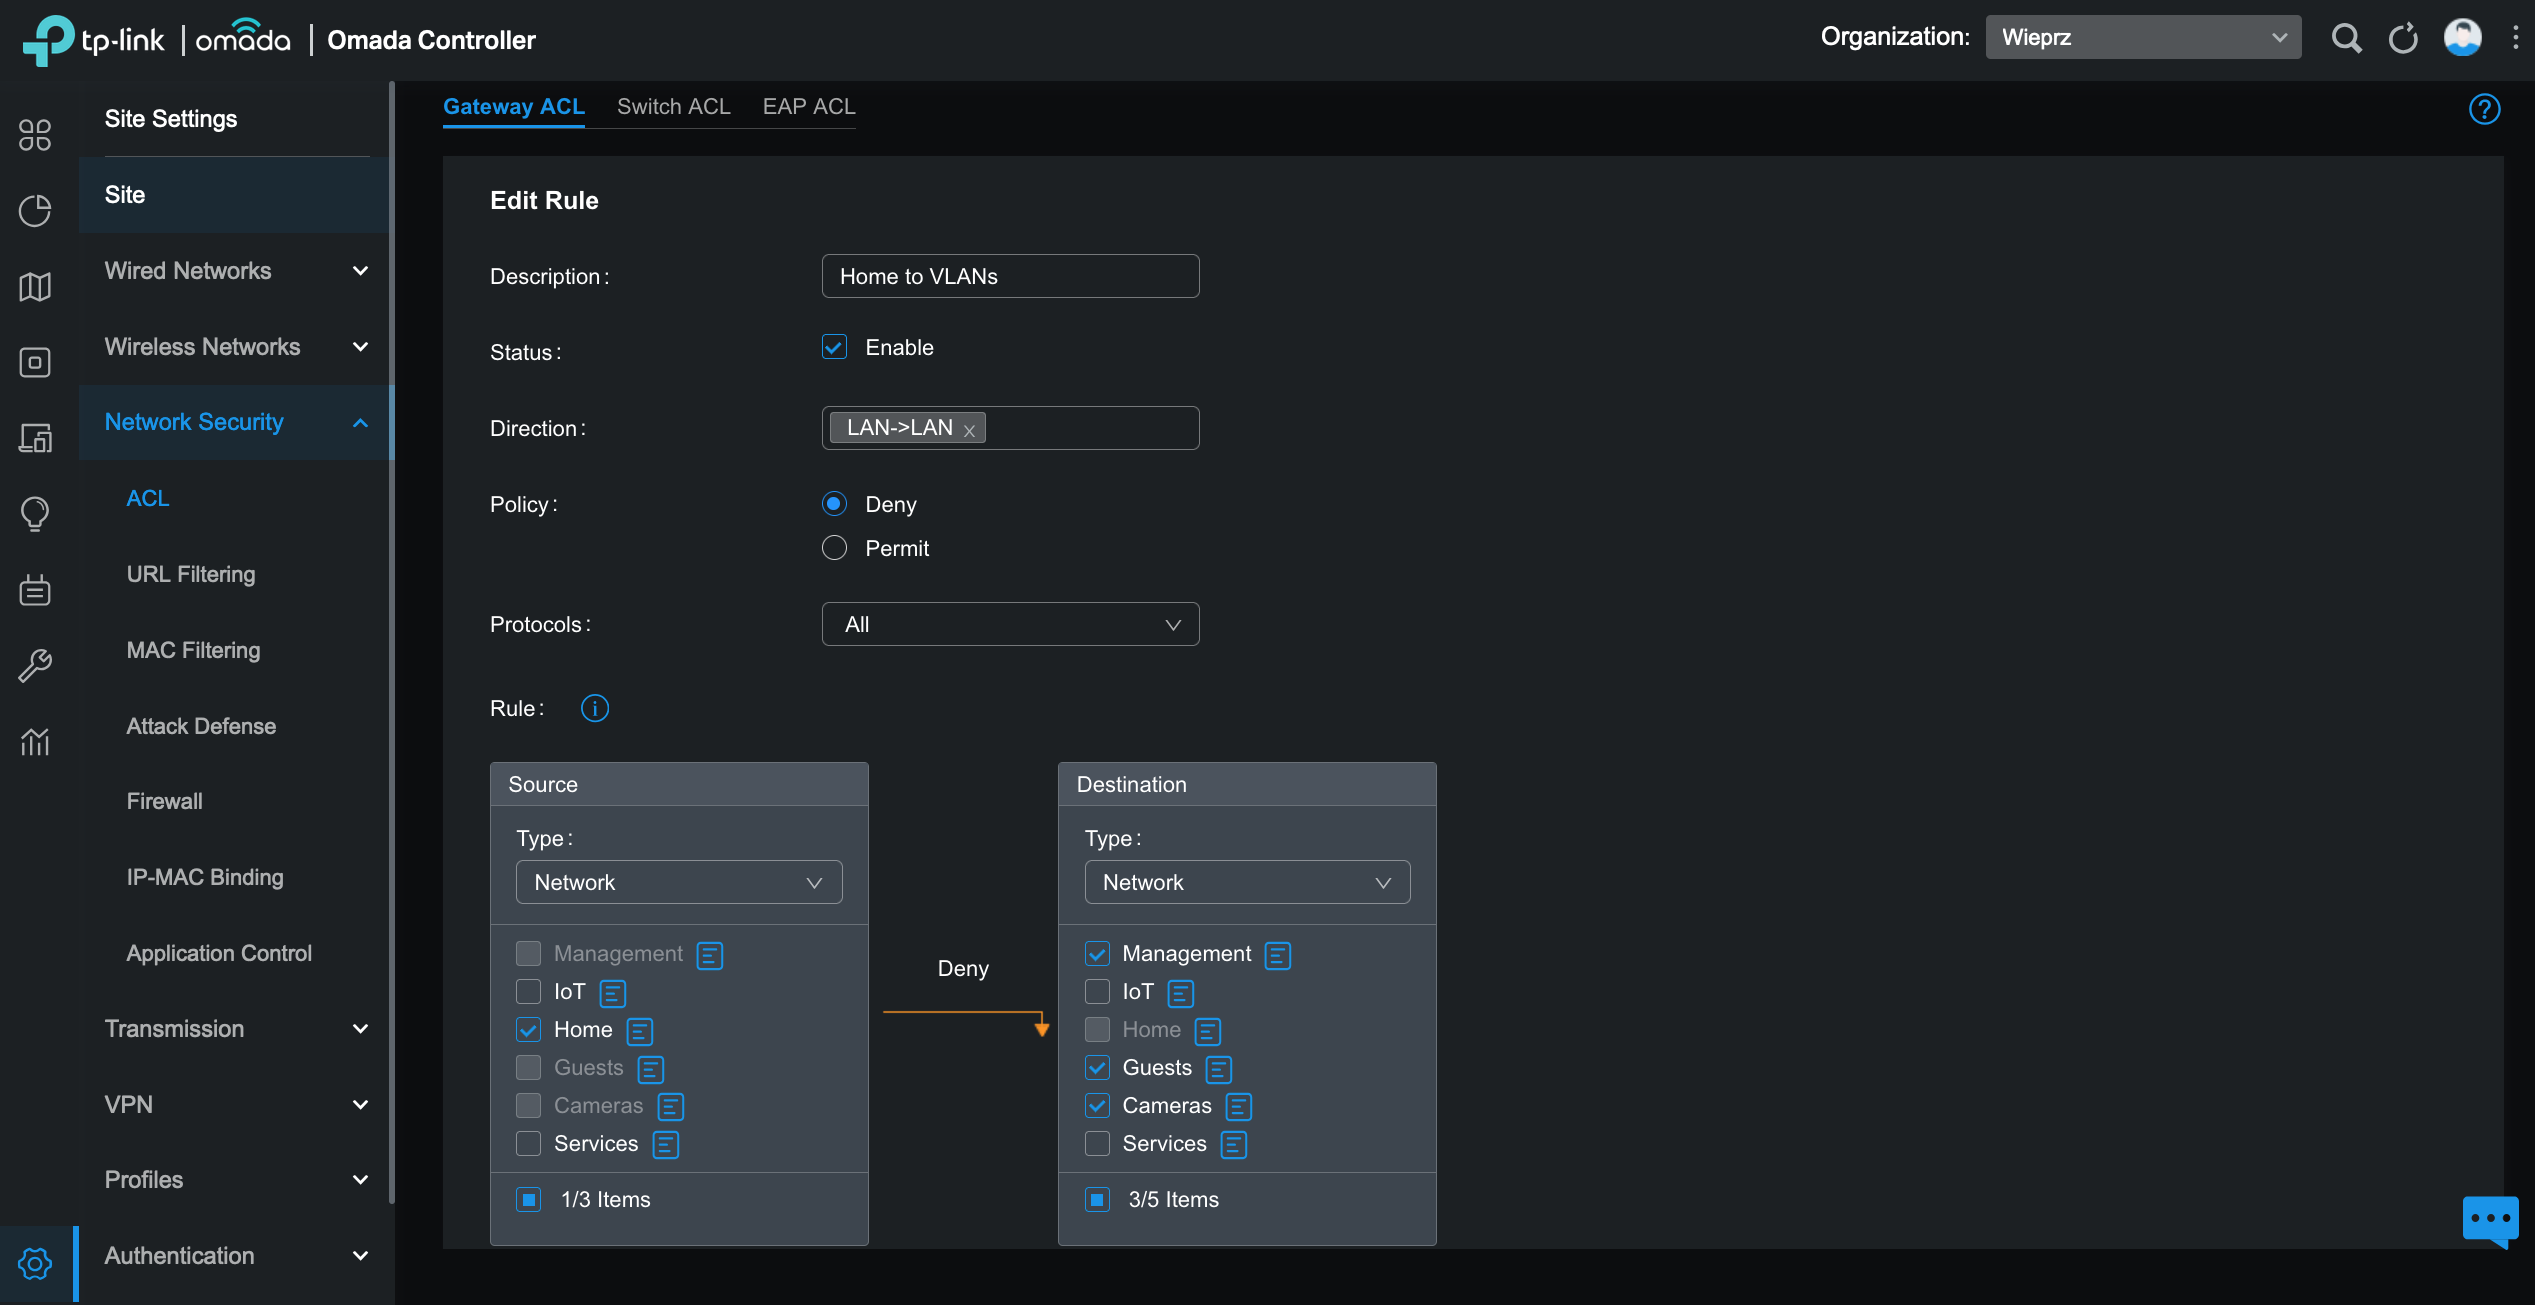Viewport: 2535px width, 1305px height.
Task: Select the Permit policy radio button
Action: point(832,546)
